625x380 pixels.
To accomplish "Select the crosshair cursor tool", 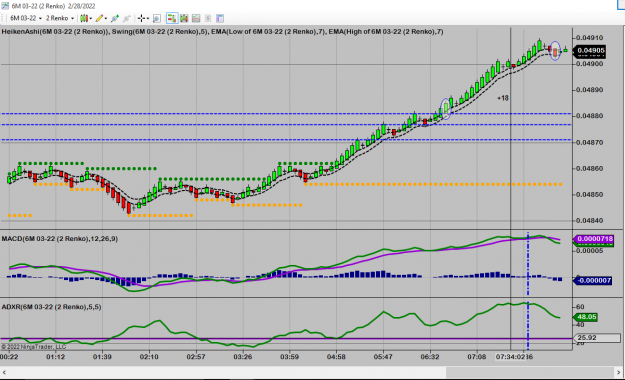I will pyautogui.click(x=141, y=18).
